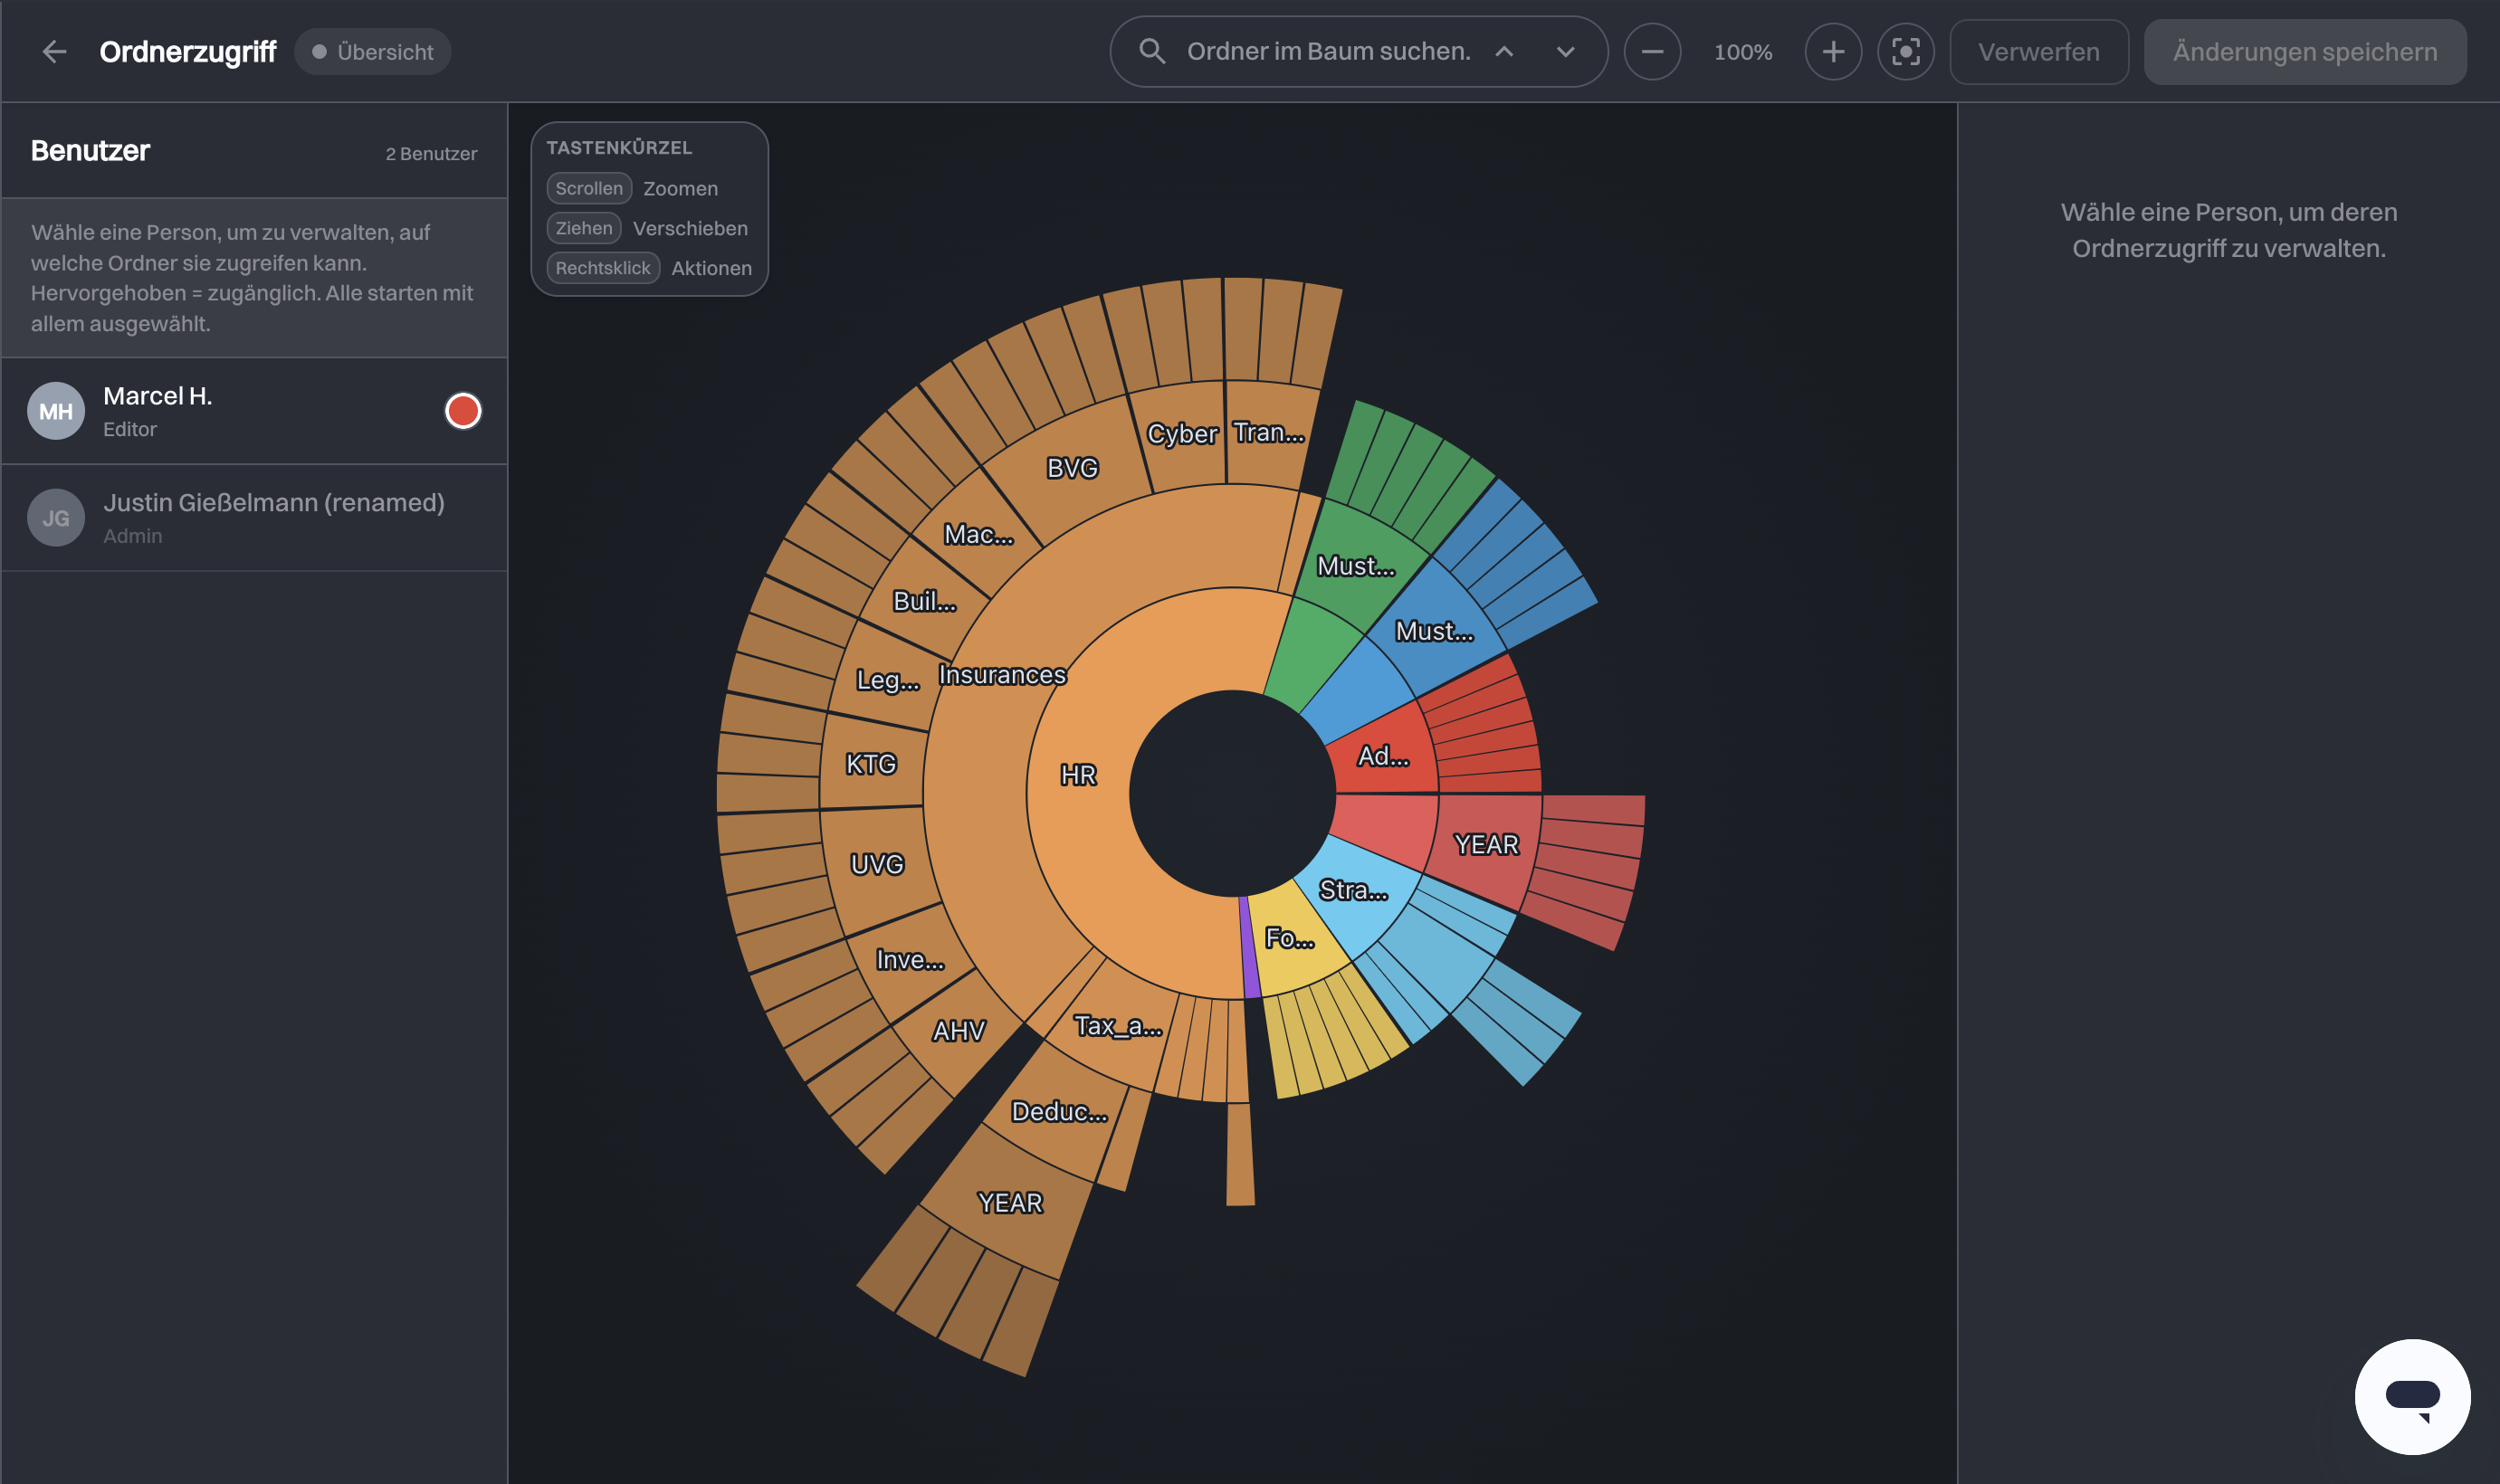Jump to previous search result chevron
Image resolution: width=2500 pixels, height=1484 pixels.
(x=1504, y=51)
